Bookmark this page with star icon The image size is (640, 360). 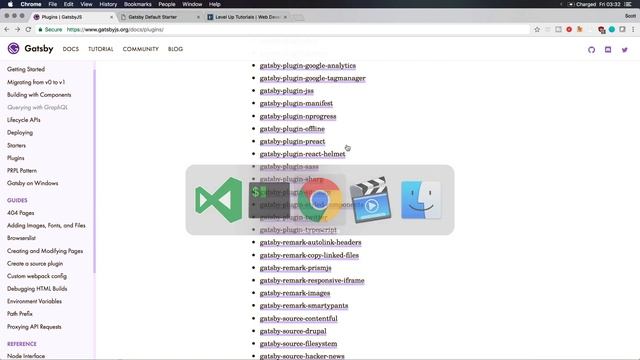(x=537, y=29)
